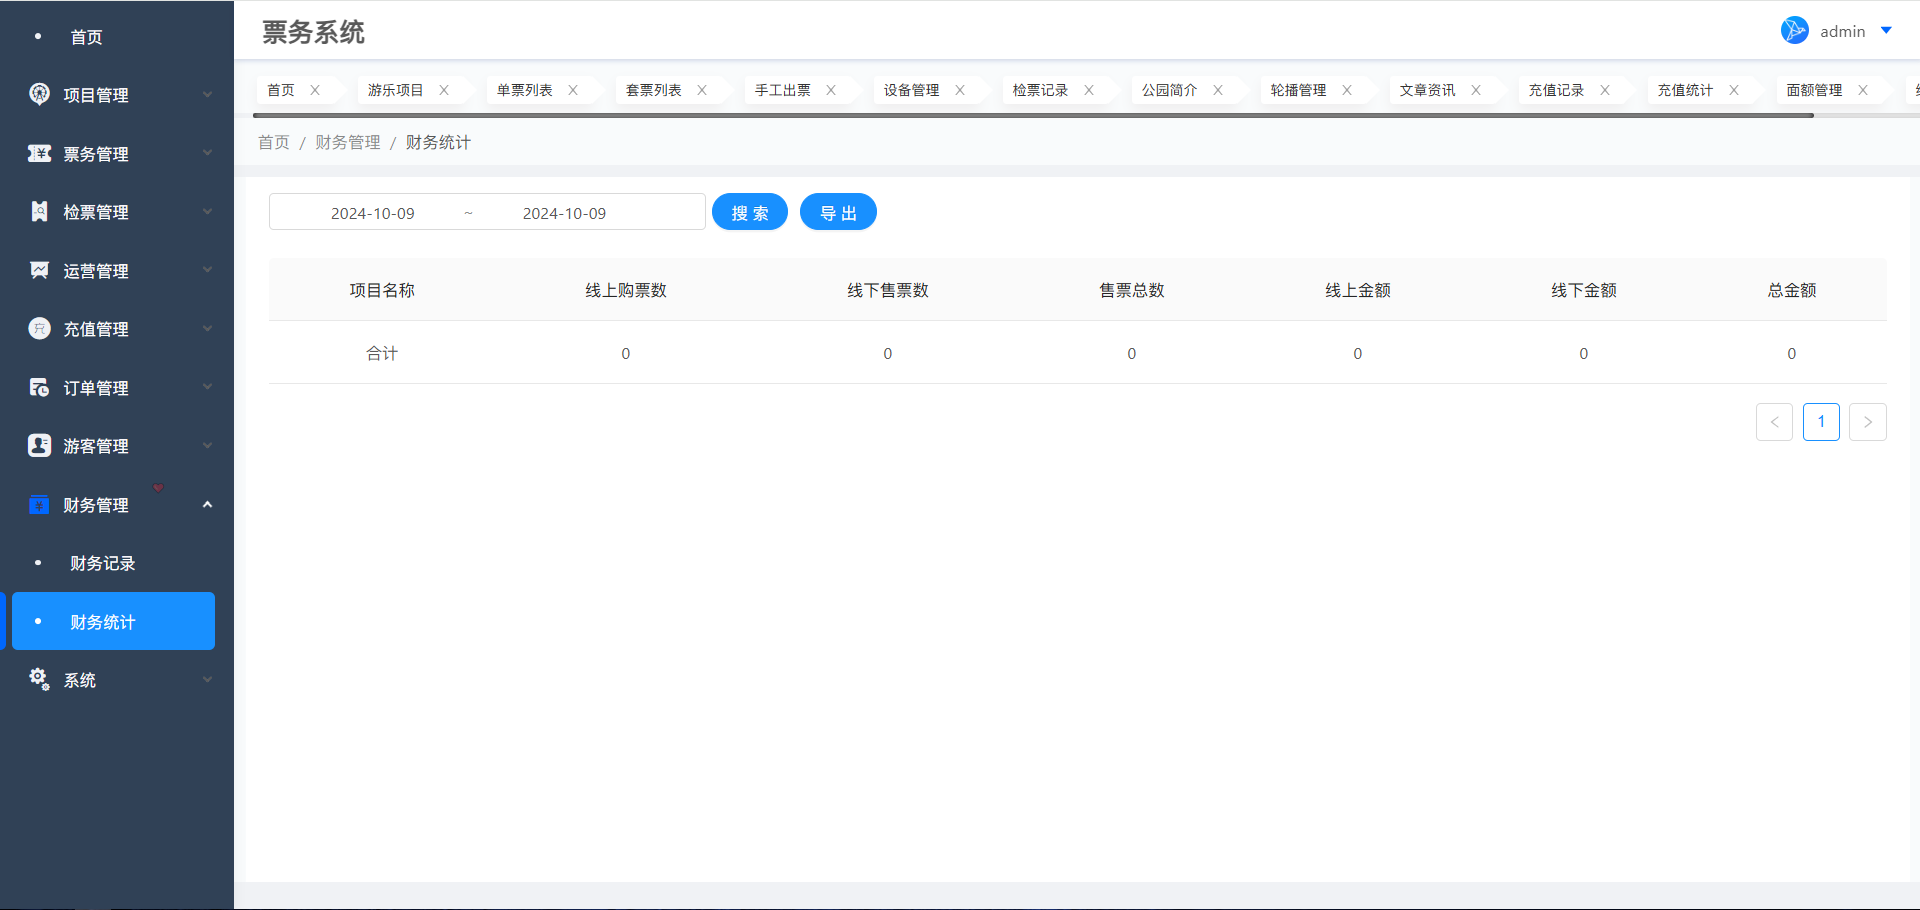Click the 游客管理 person icon
Screen dimensions: 1920x910
[39, 445]
